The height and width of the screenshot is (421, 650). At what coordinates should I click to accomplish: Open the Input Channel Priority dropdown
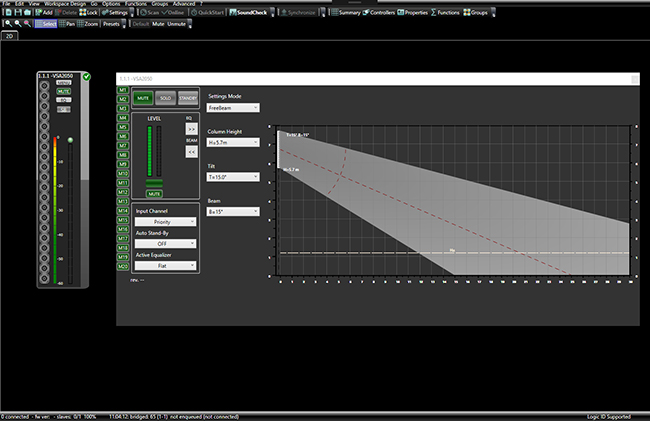[x=165, y=222]
